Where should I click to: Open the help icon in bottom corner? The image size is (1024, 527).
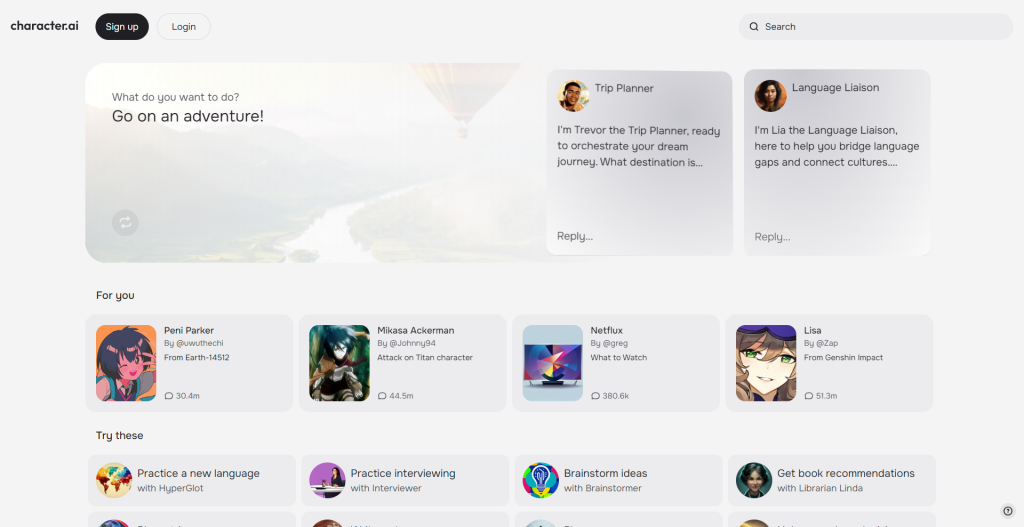[1008, 511]
